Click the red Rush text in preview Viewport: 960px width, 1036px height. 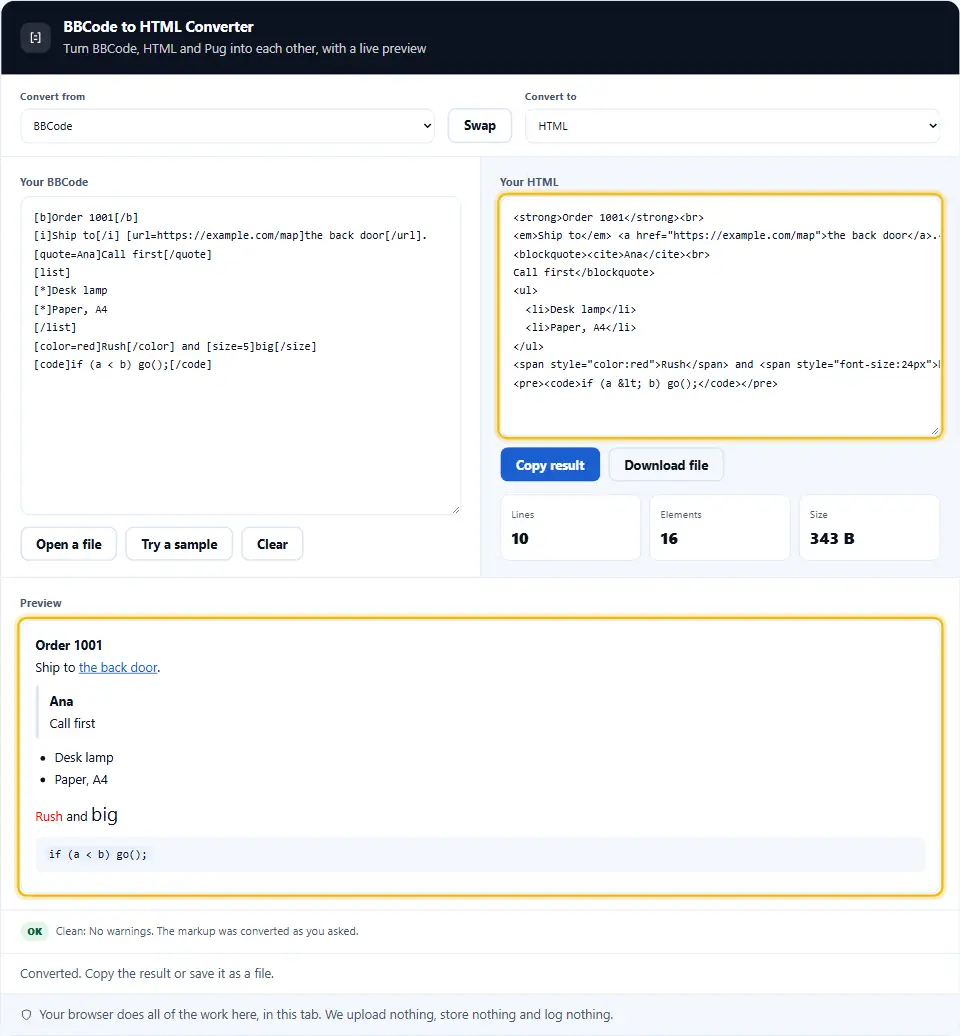[49, 817]
